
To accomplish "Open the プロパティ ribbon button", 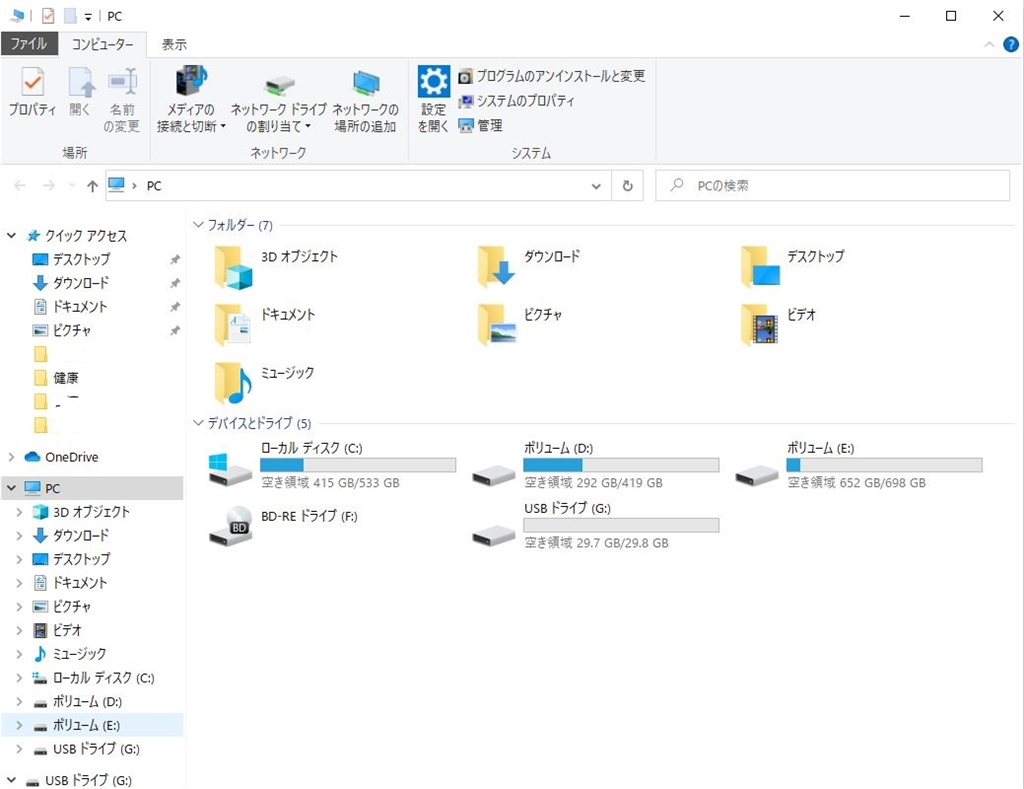I will pos(32,91).
